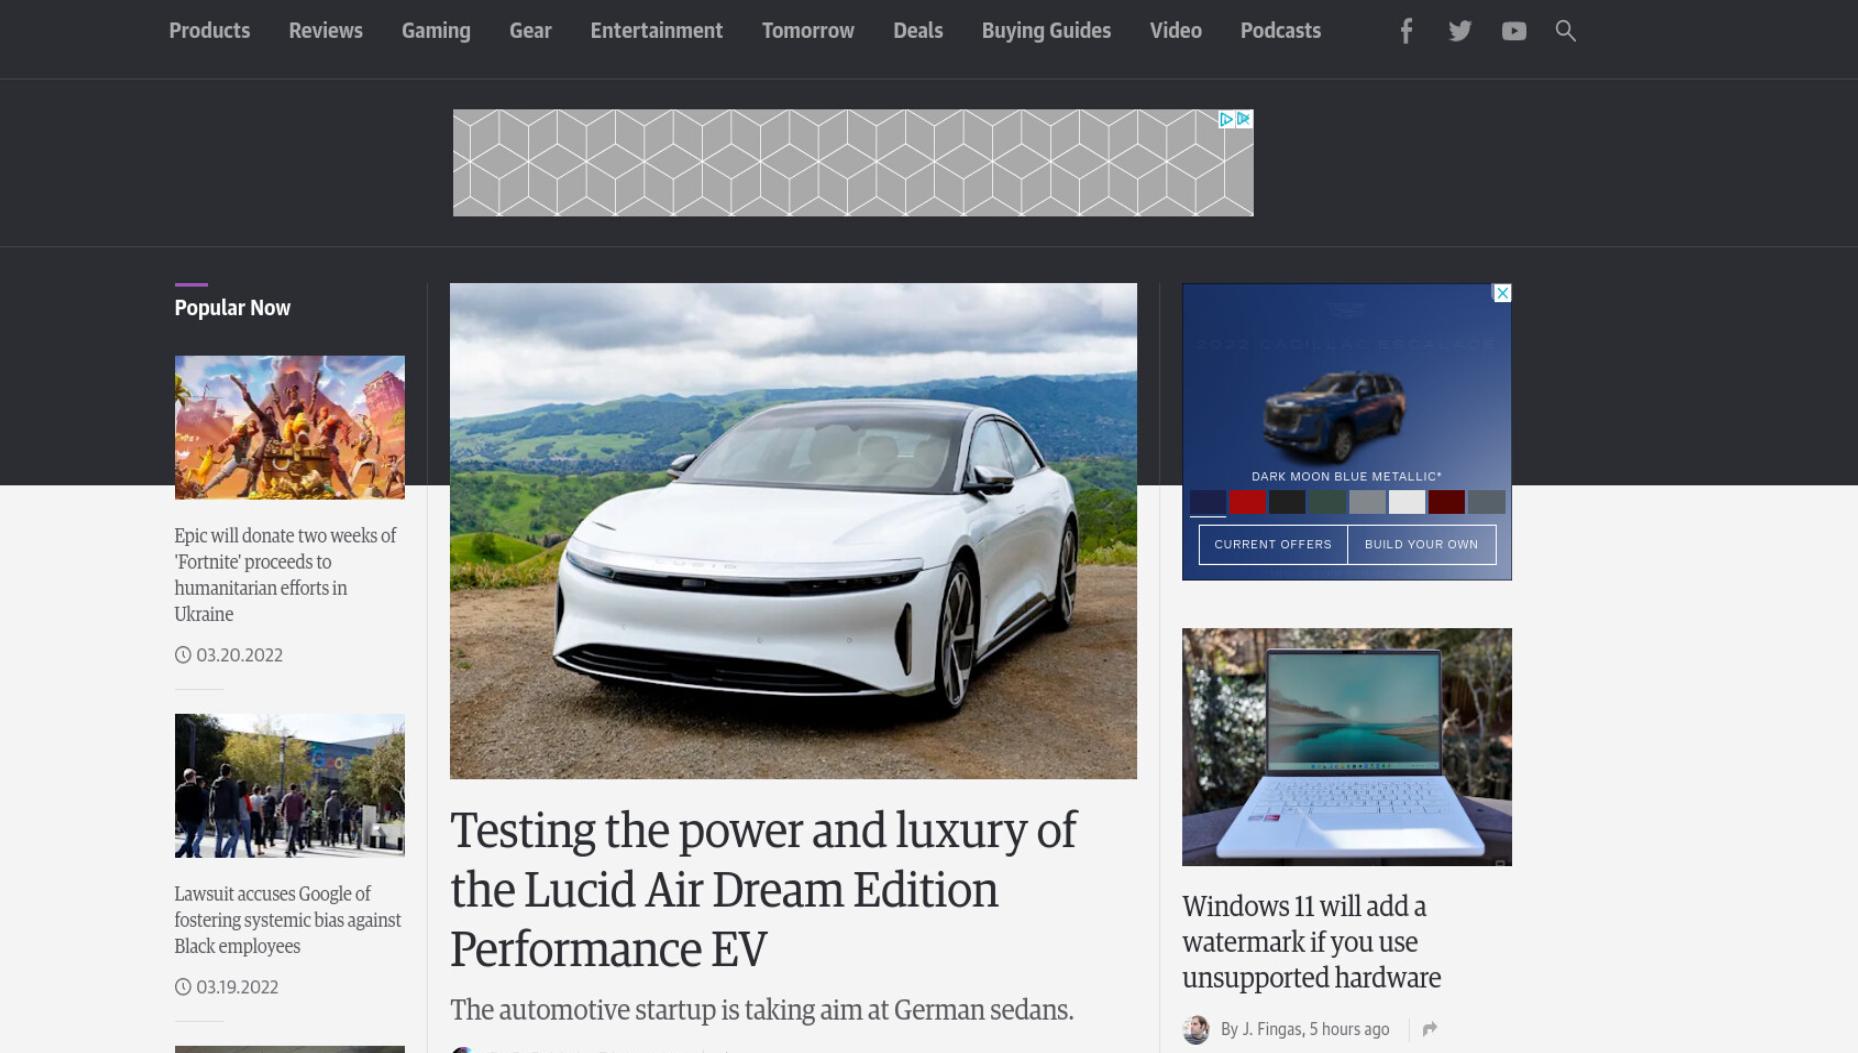1858x1053 pixels.
Task: Click Build Your Own button in ad
Action: pos(1421,545)
